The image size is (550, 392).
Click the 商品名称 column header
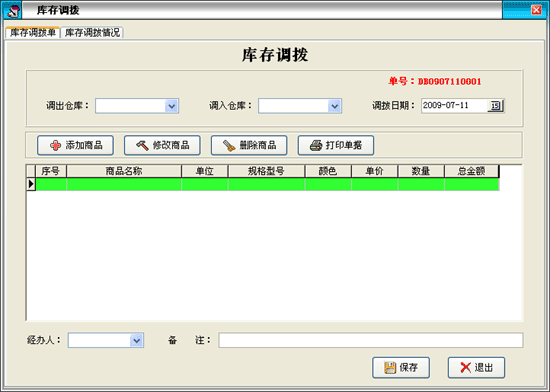(124, 171)
